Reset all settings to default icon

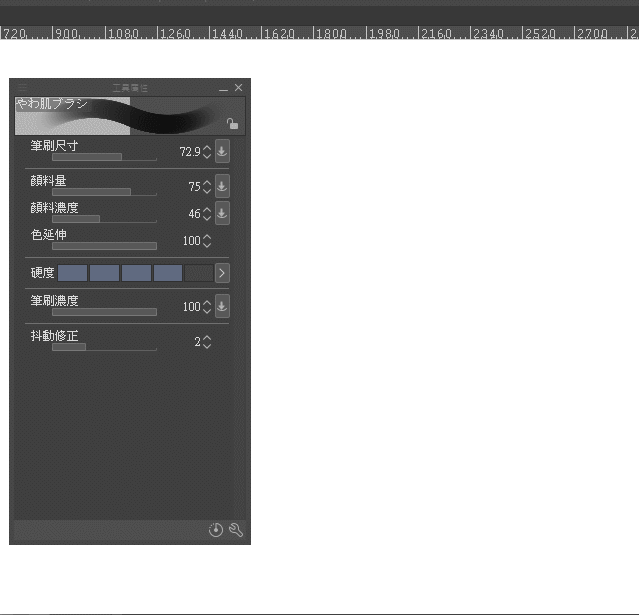pyautogui.click(x=216, y=529)
